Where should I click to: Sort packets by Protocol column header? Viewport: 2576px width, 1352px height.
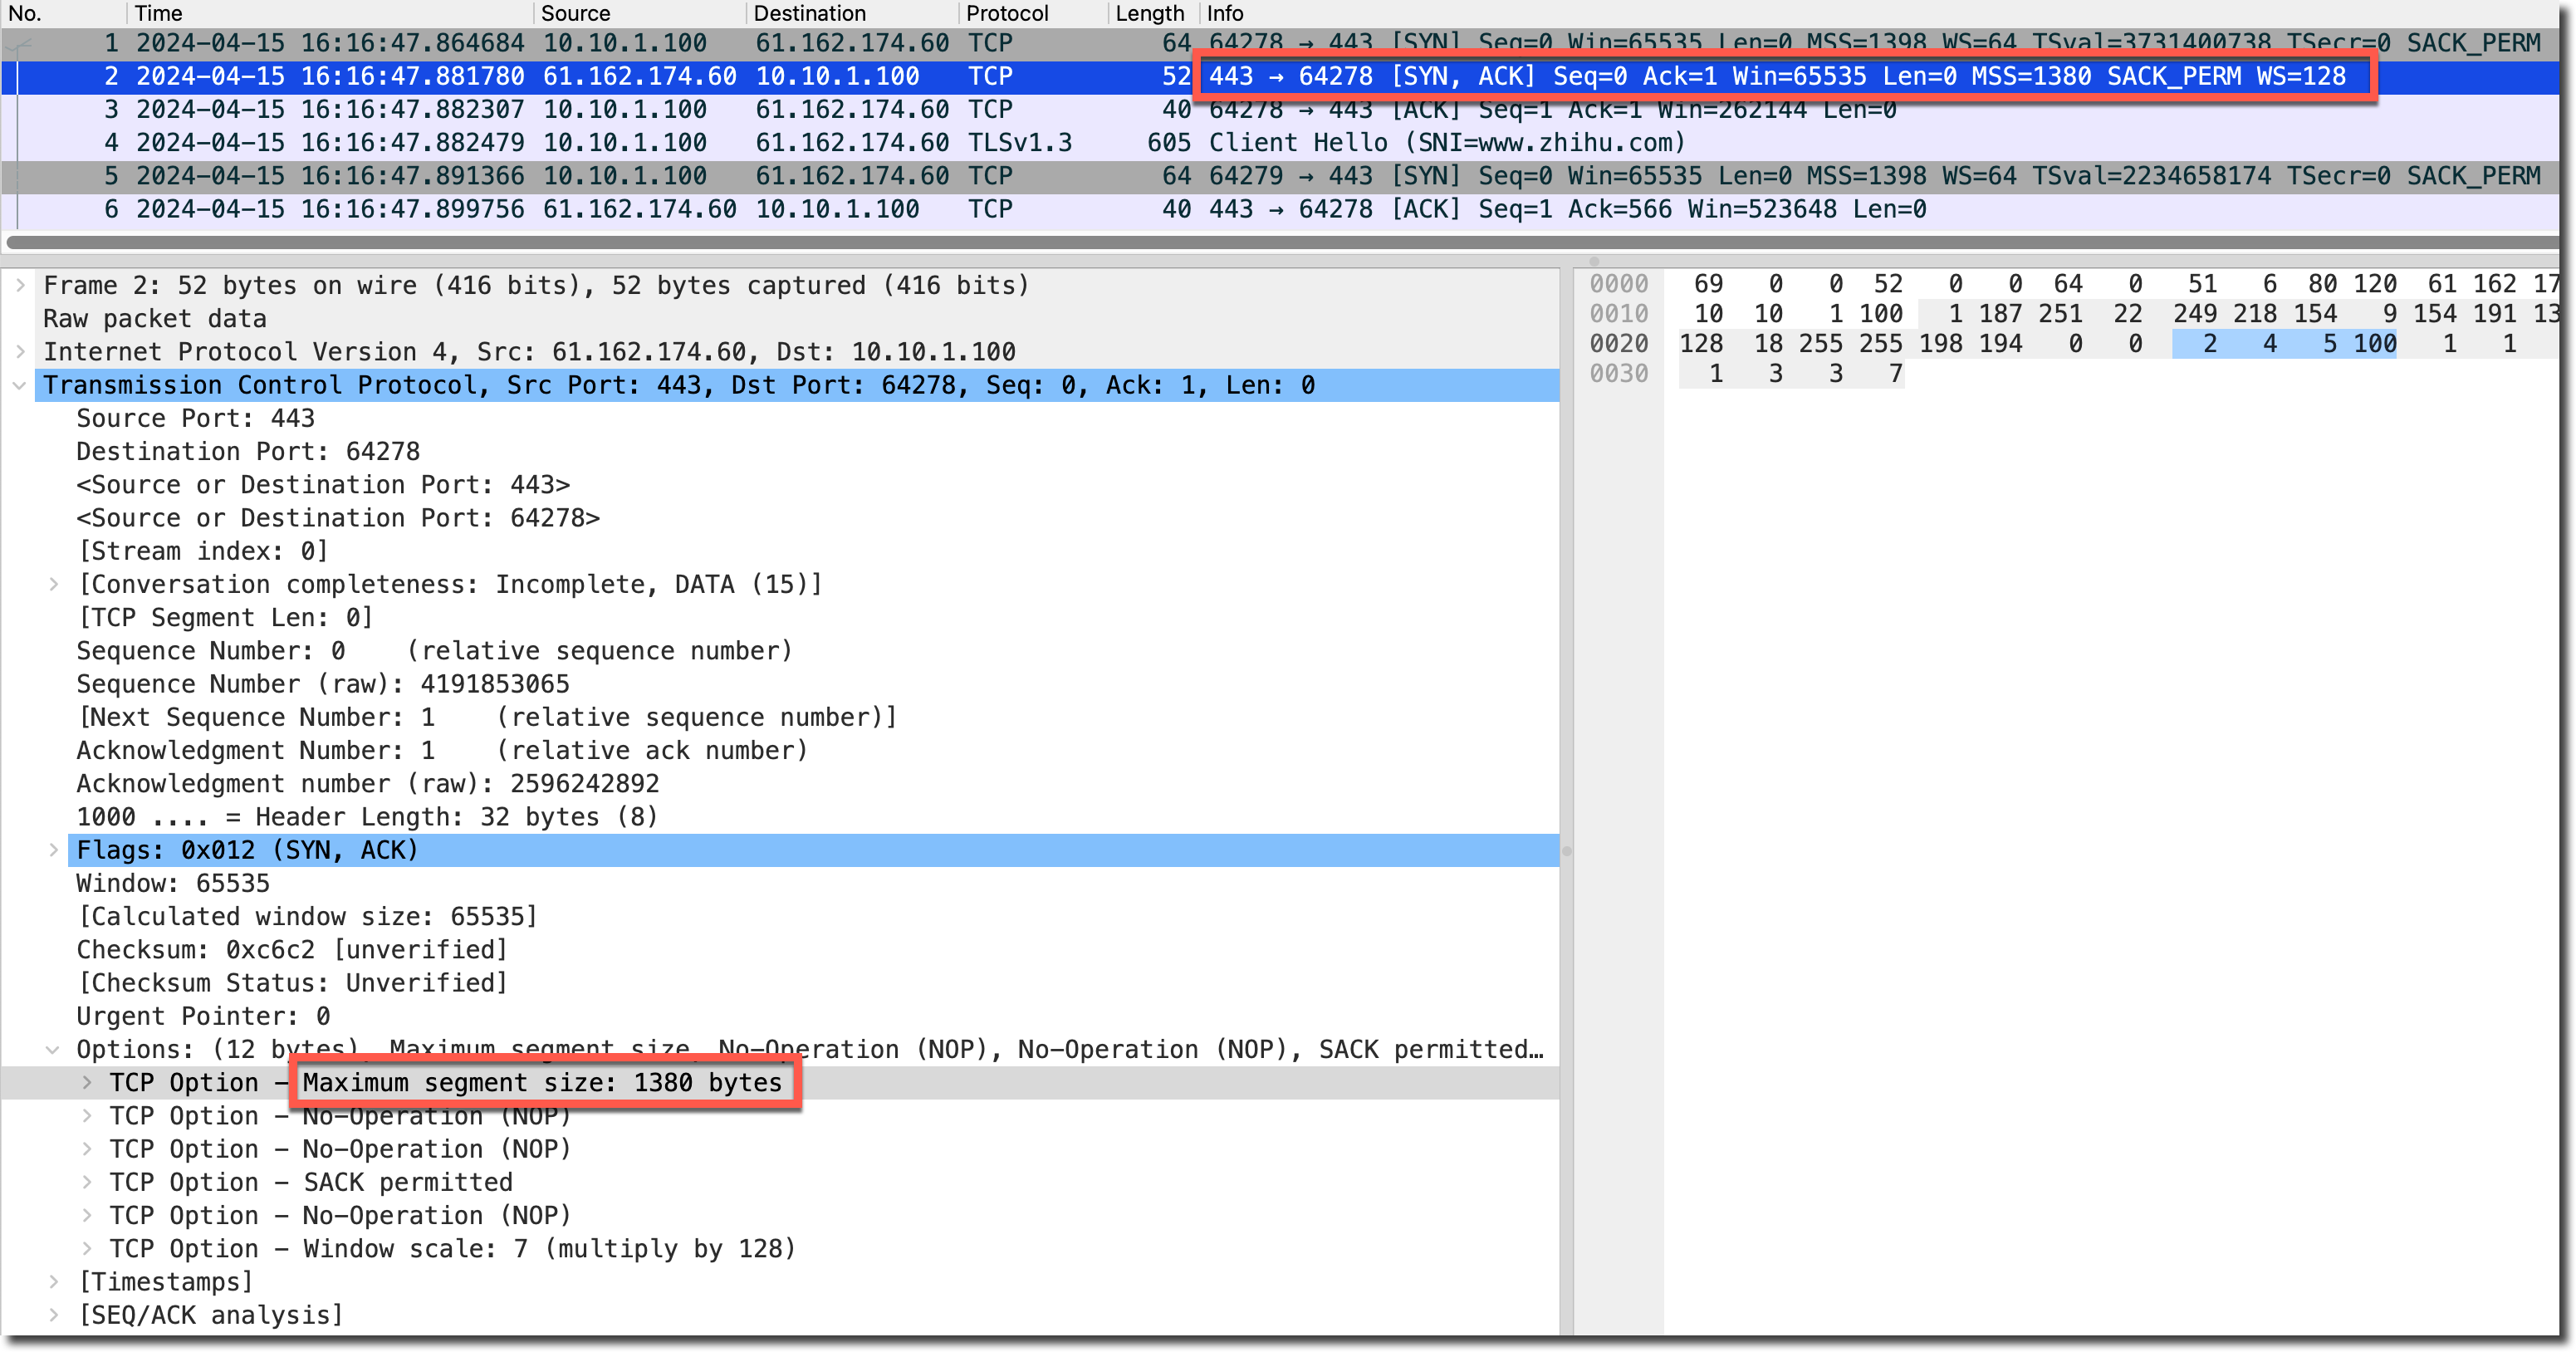(1006, 13)
